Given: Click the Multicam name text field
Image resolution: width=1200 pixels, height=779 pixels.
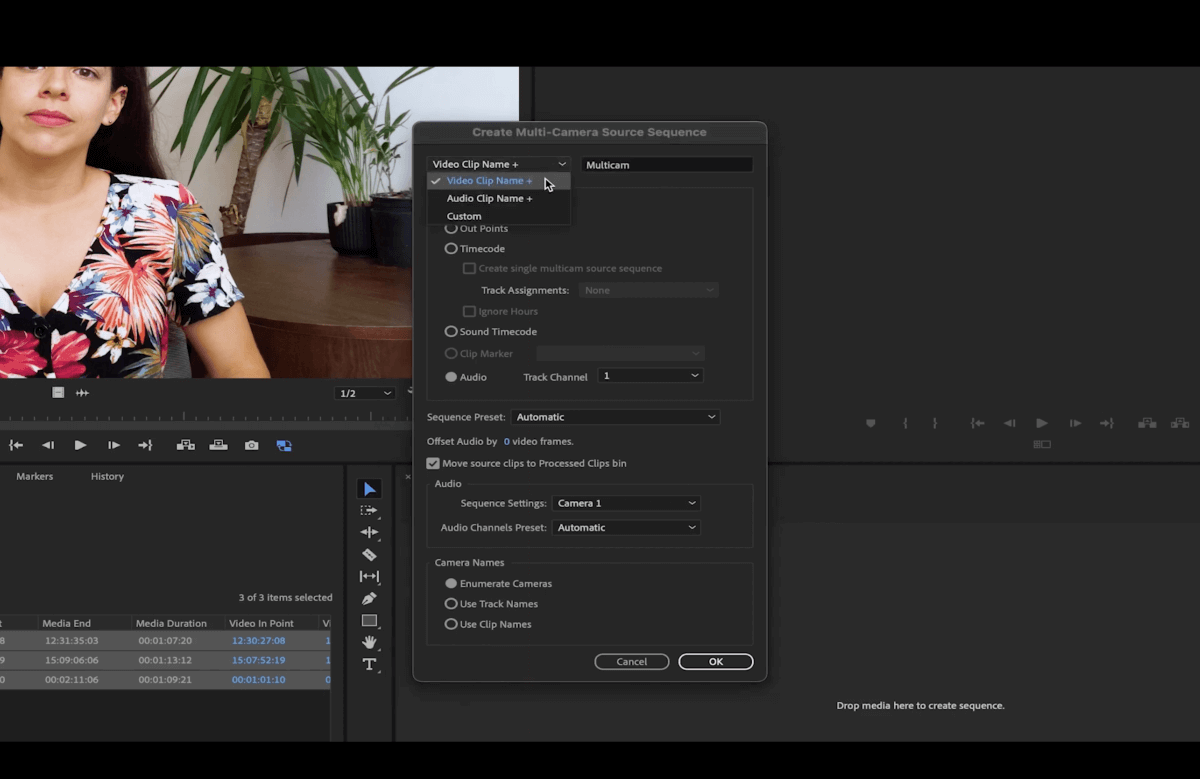Looking at the screenshot, I should coord(667,164).
